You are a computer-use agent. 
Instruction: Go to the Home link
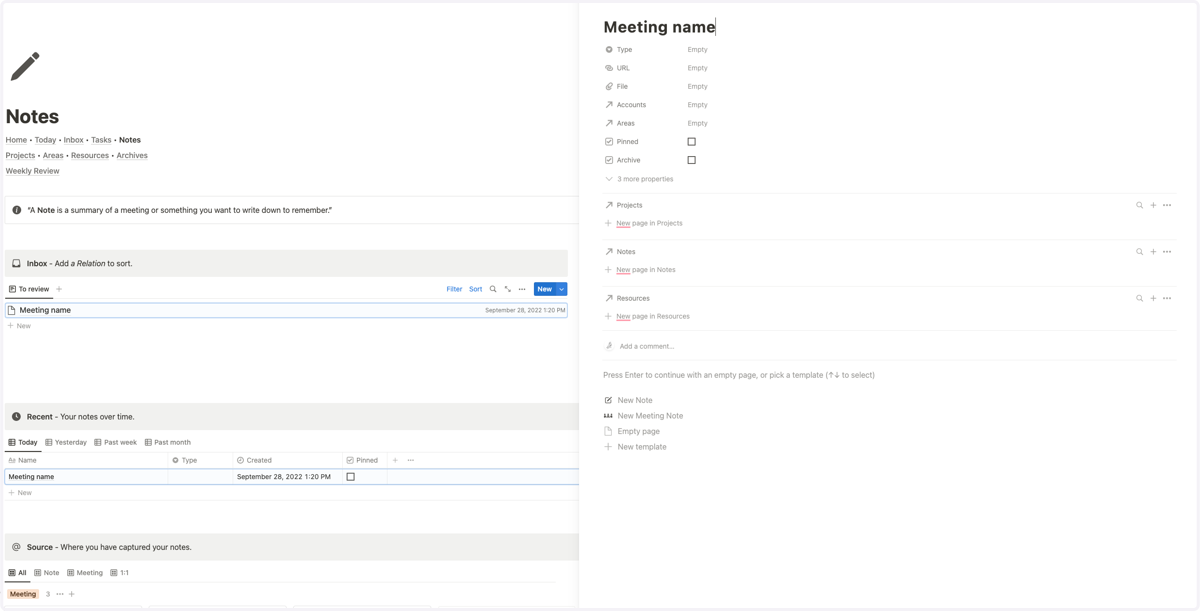coord(16,140)
